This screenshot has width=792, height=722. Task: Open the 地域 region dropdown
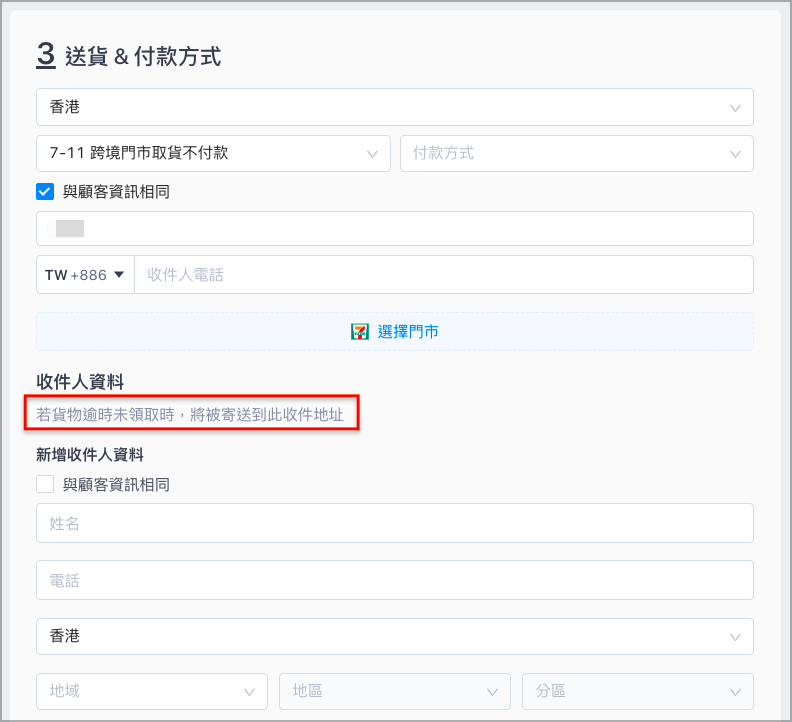152,691
